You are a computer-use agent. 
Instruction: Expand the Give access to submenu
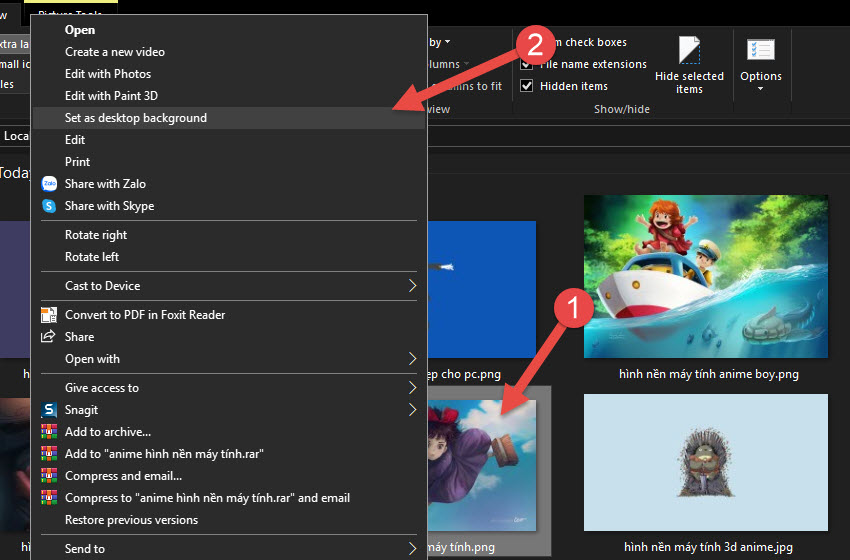coord(413,388)
